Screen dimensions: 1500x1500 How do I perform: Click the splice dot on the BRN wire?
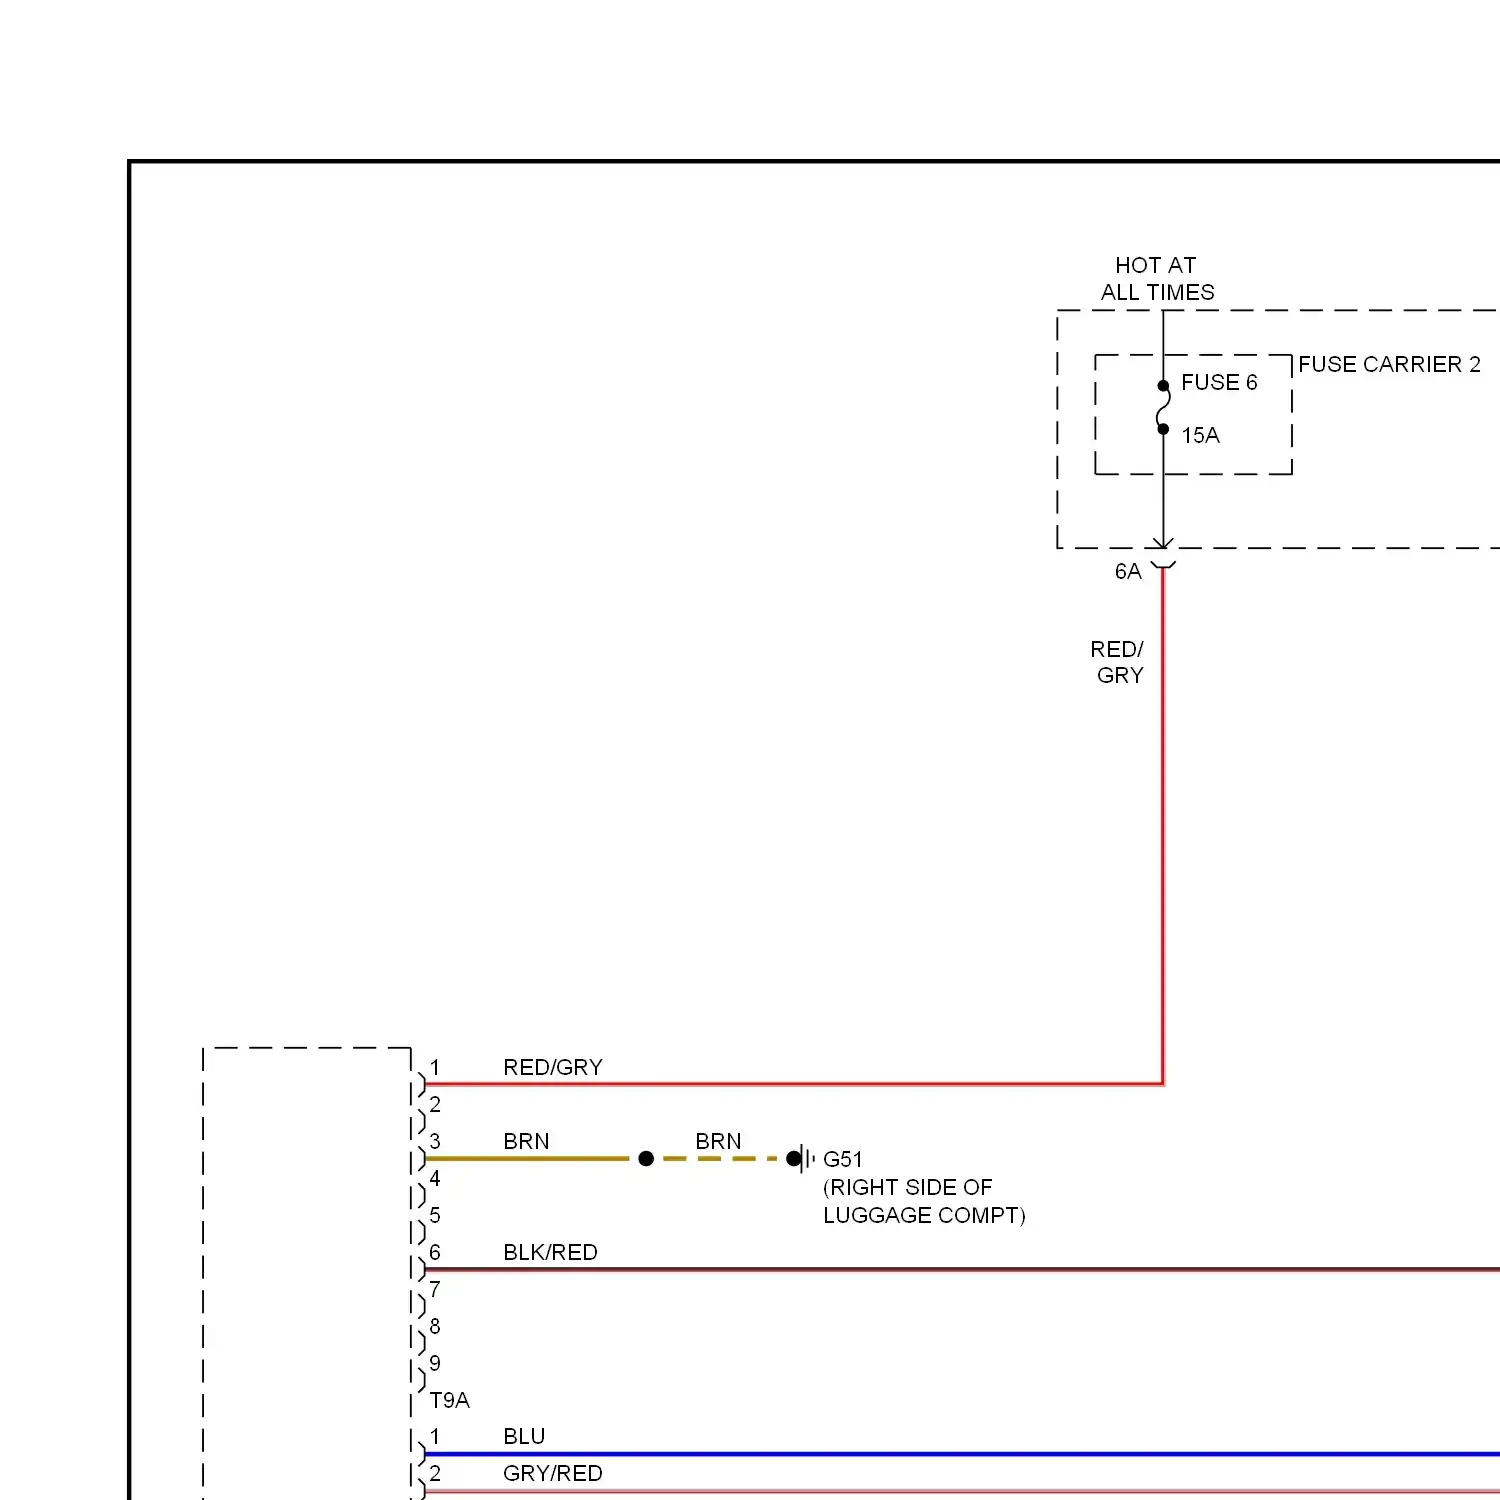646,1159
